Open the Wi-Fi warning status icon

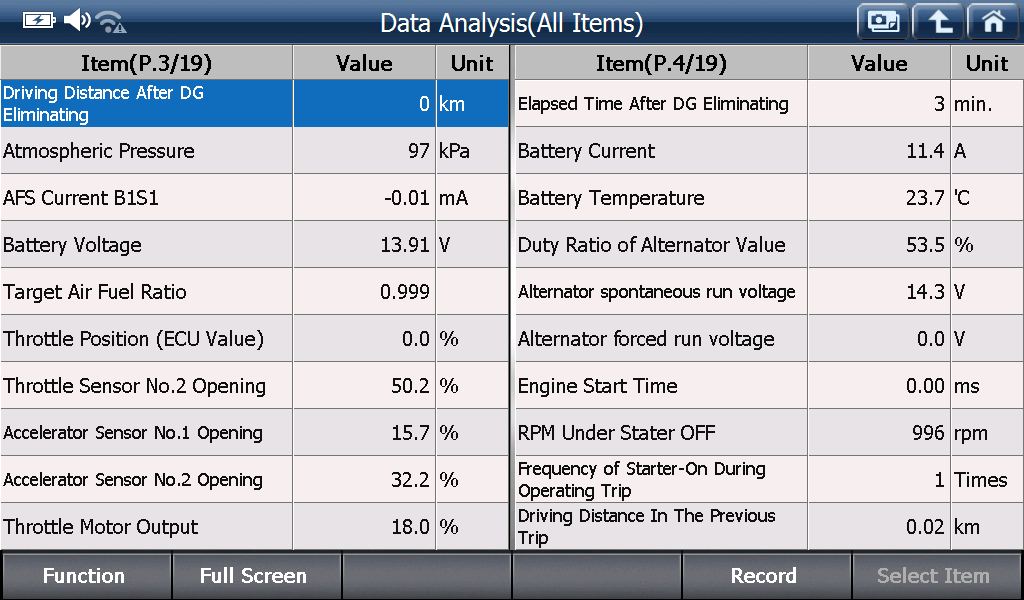(111, 22)
